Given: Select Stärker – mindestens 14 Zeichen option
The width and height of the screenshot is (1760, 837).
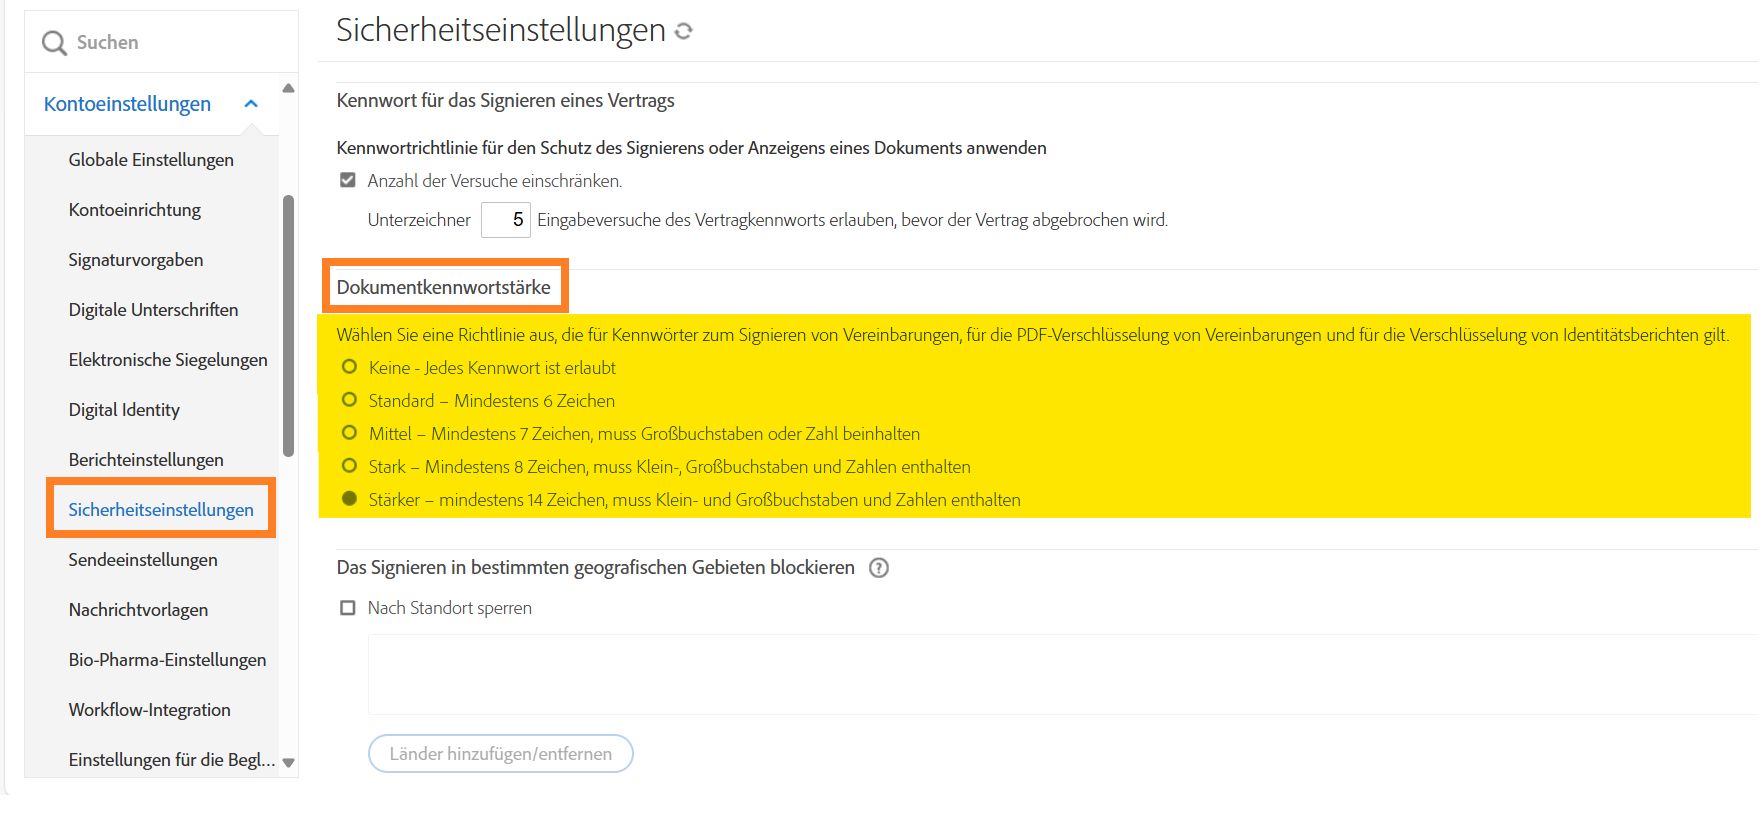Looking at the screenshot, I should (x=349, y=499).
